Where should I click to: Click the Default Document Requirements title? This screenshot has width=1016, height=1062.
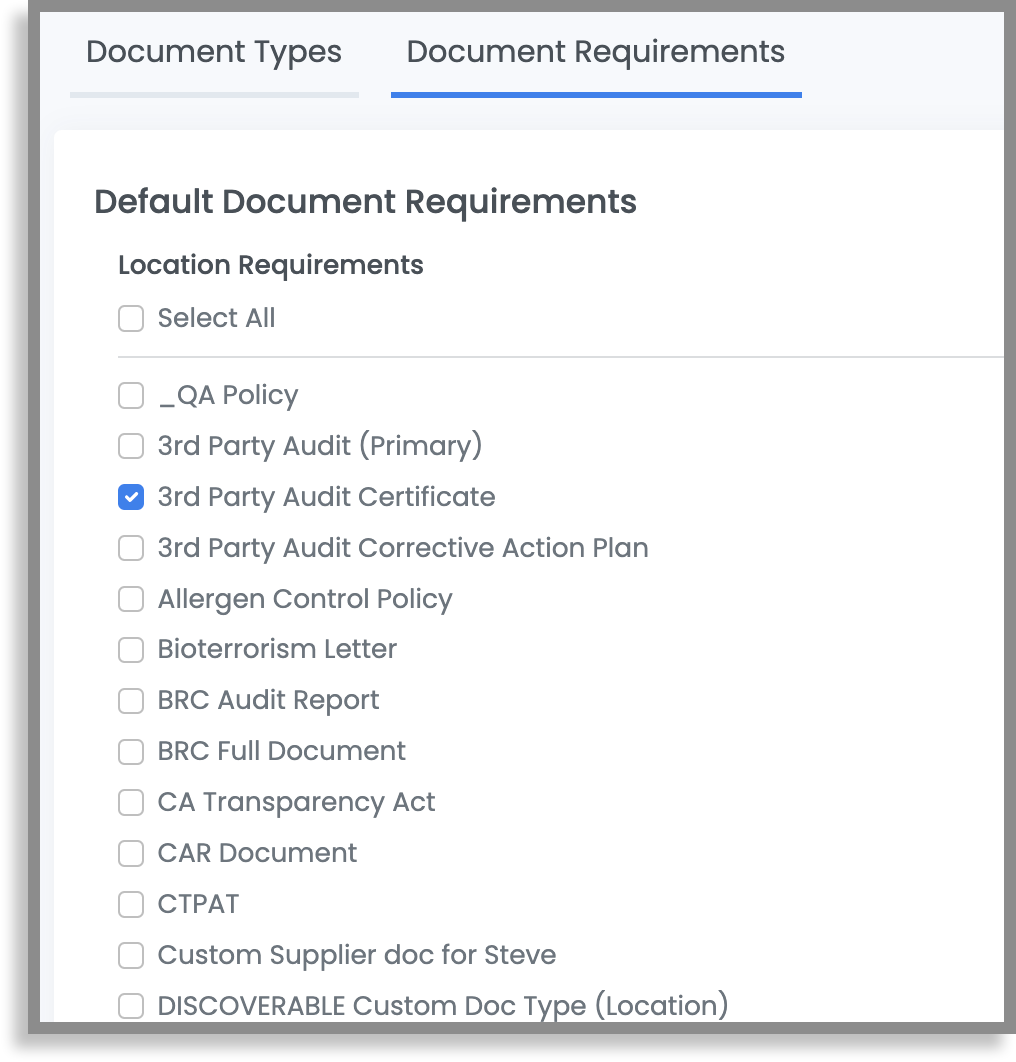coord(365,202)
